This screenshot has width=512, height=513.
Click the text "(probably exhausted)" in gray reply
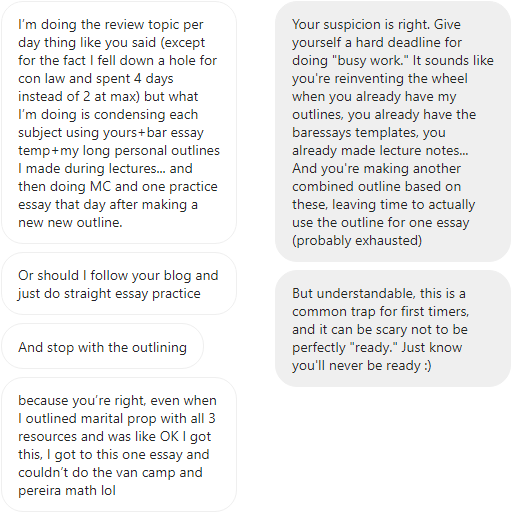(357, 241)
